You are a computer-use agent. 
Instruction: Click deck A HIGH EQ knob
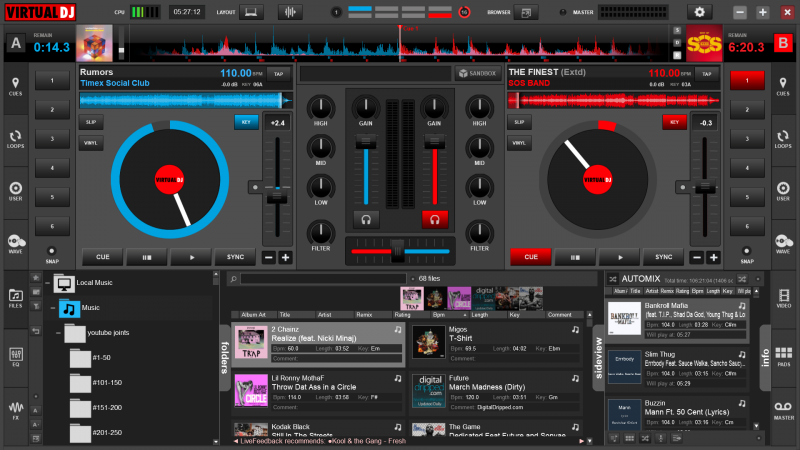(320, 108)
